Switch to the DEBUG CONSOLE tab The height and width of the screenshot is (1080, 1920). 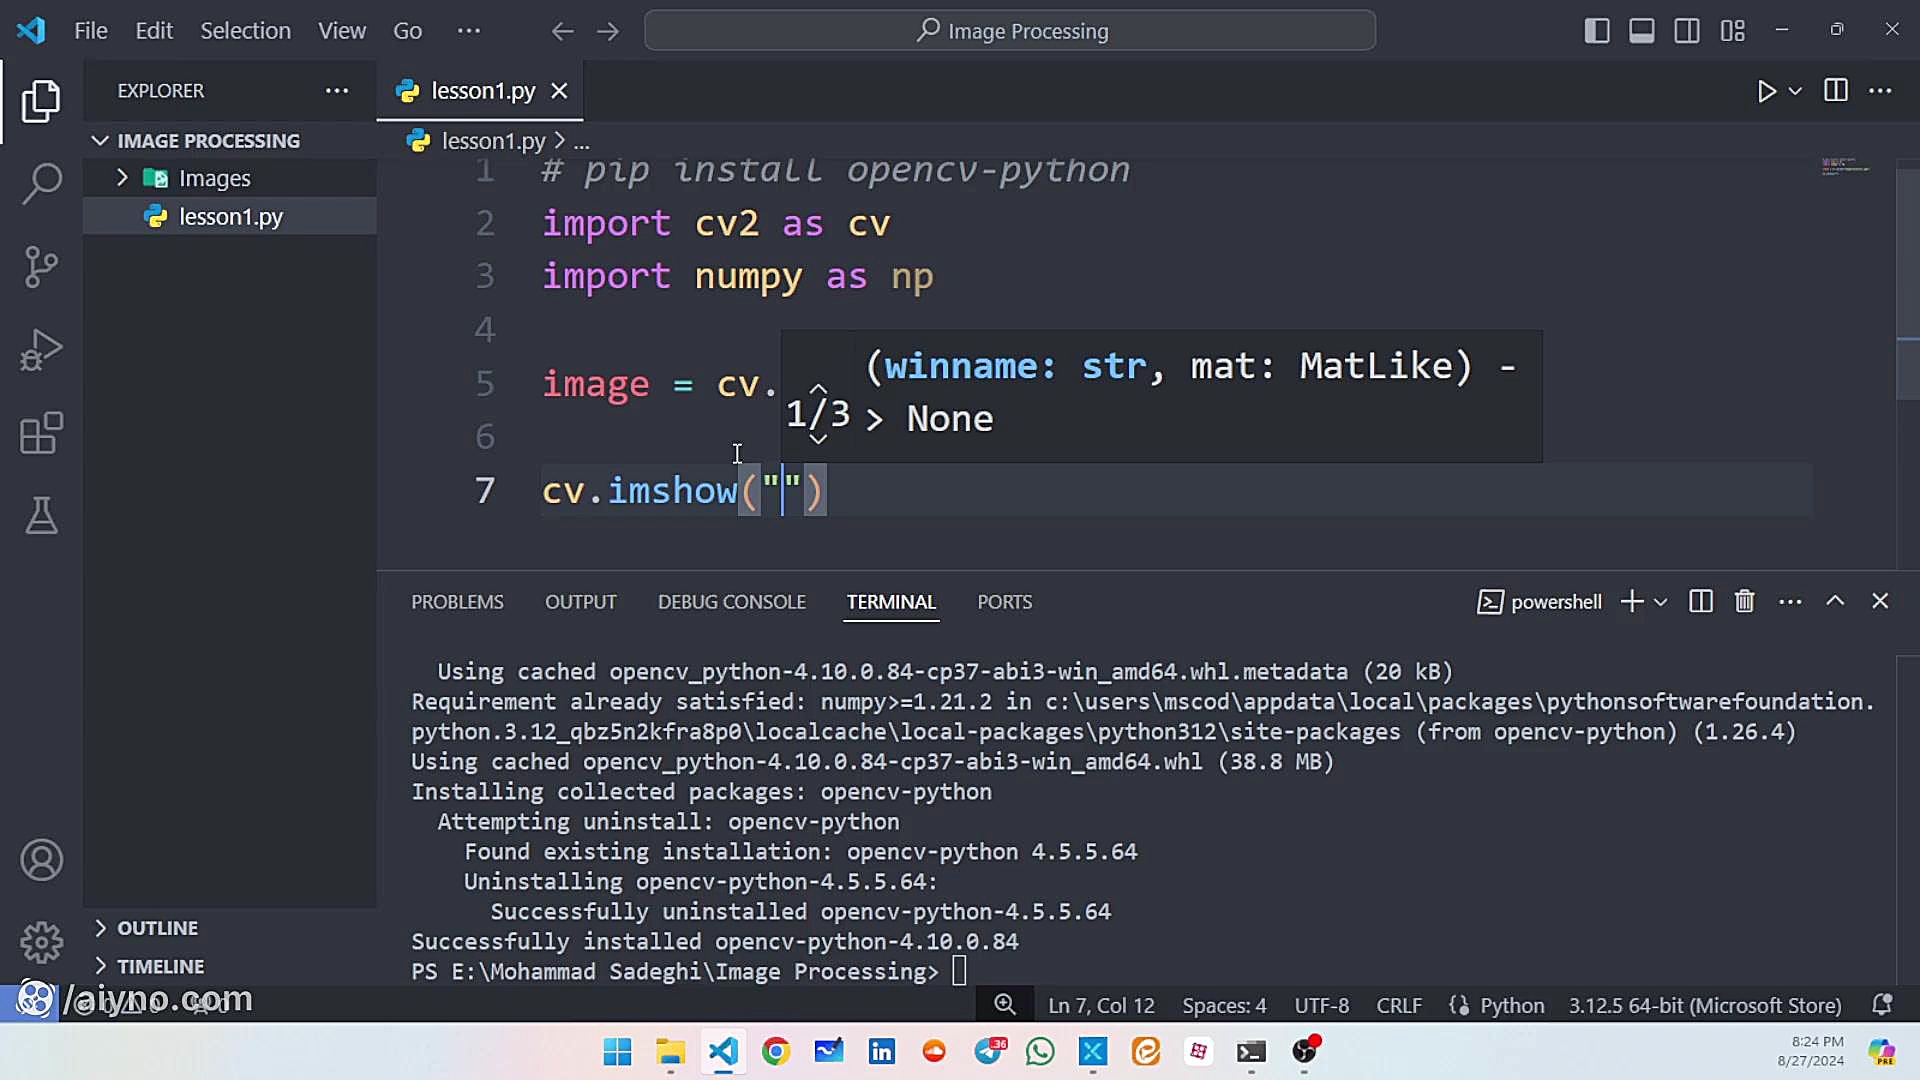tap(732, 602)
